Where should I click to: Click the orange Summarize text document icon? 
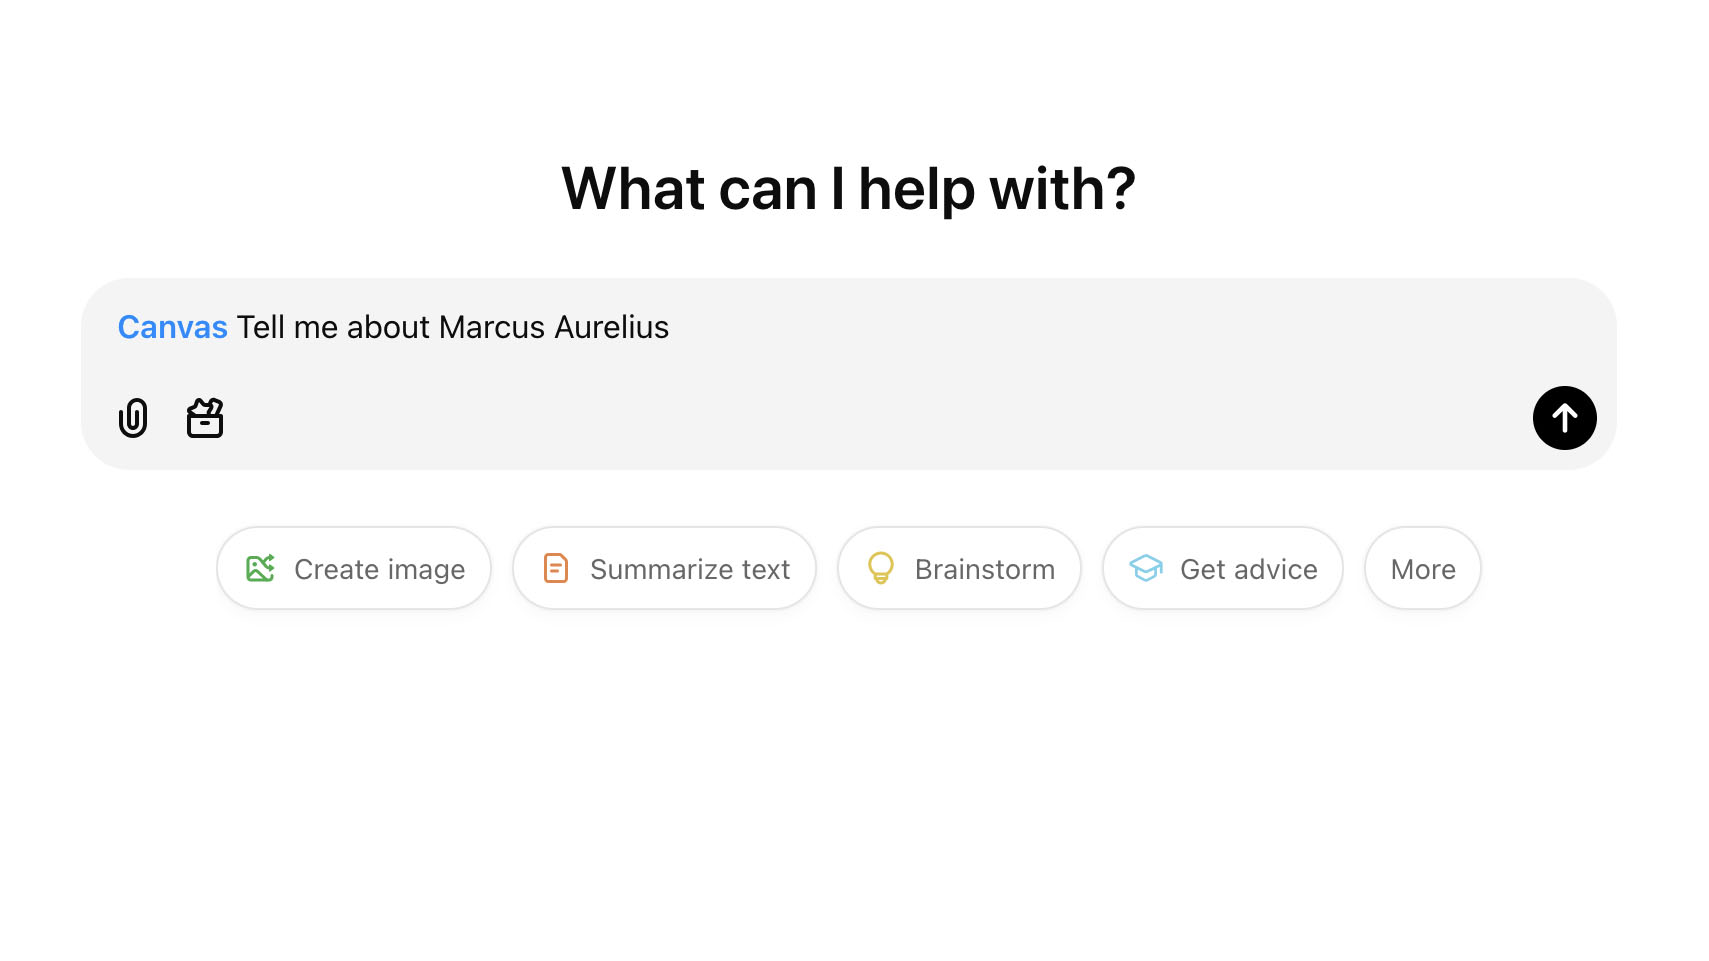tap(556, 568)
